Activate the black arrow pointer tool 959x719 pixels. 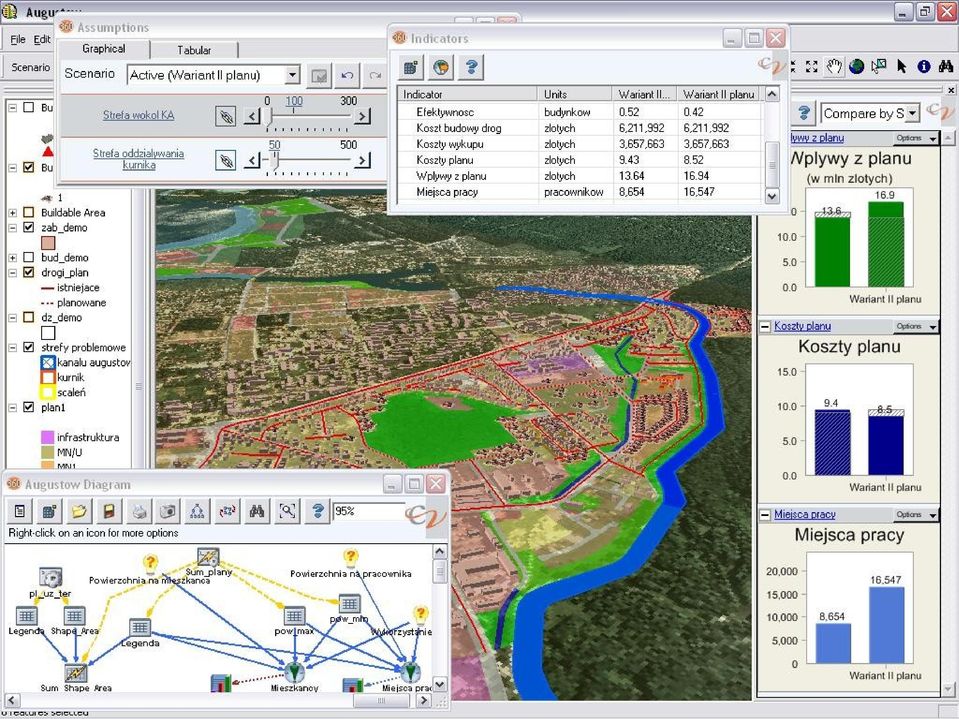tap(901, 66)
